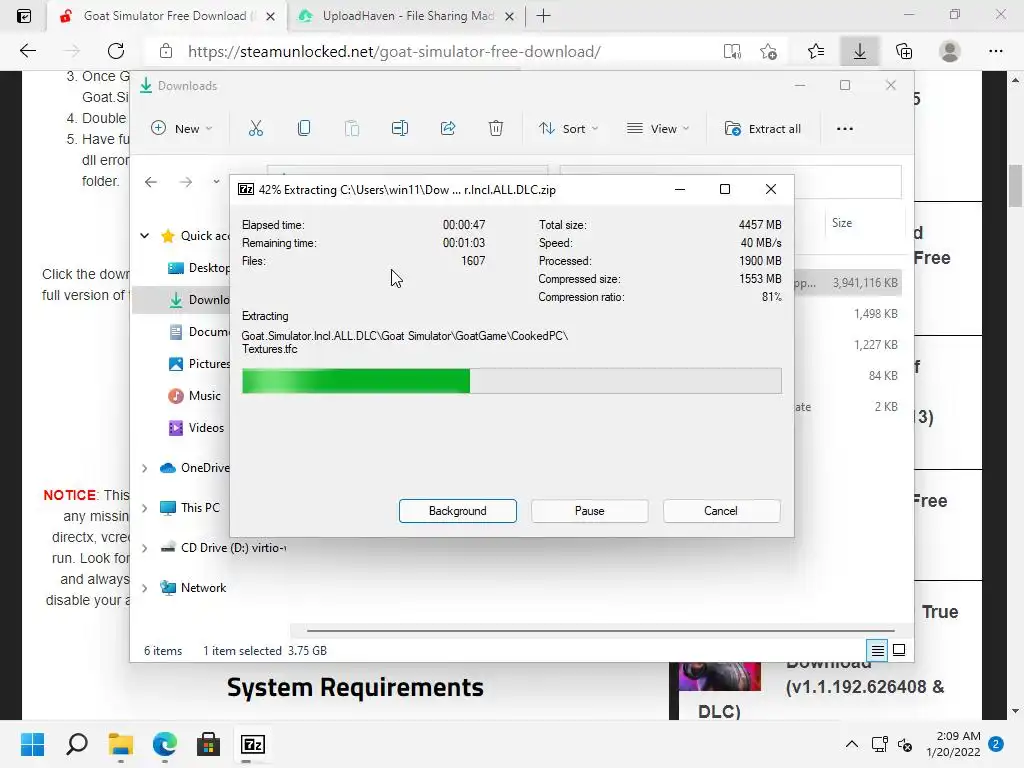Click the extraction progress bar
1024x768 pixels.
tap(511, 381)
